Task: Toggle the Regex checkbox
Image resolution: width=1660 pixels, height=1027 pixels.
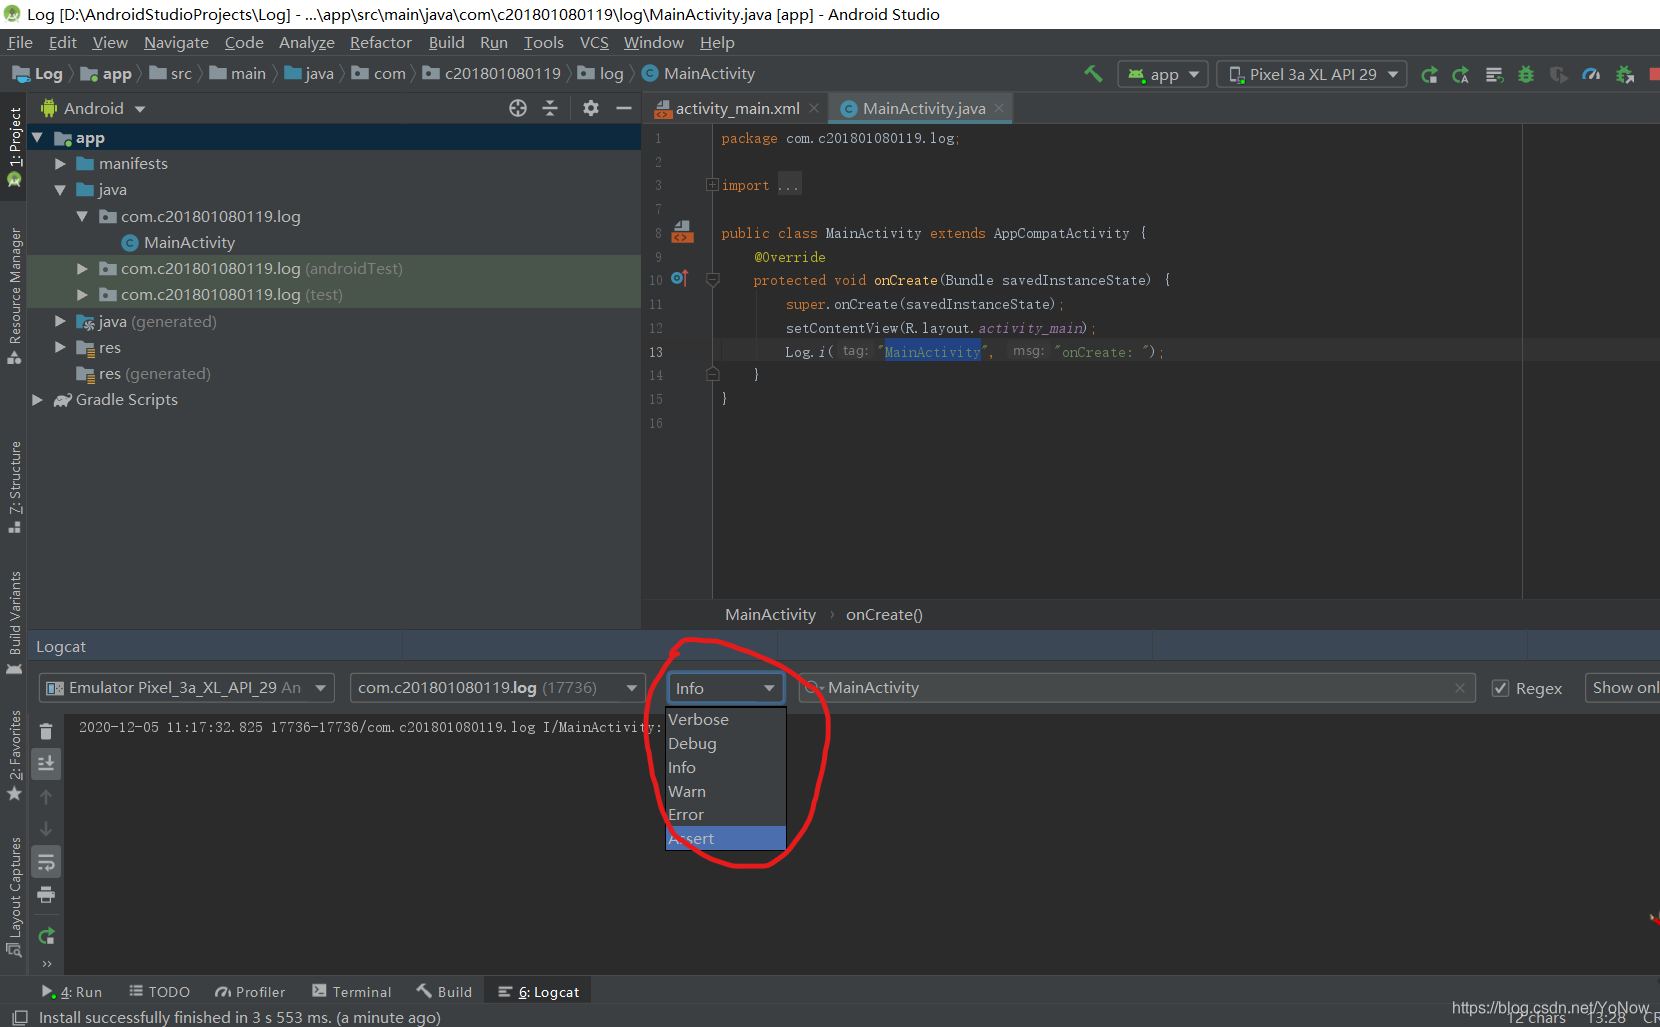Action: point(1500,688)
